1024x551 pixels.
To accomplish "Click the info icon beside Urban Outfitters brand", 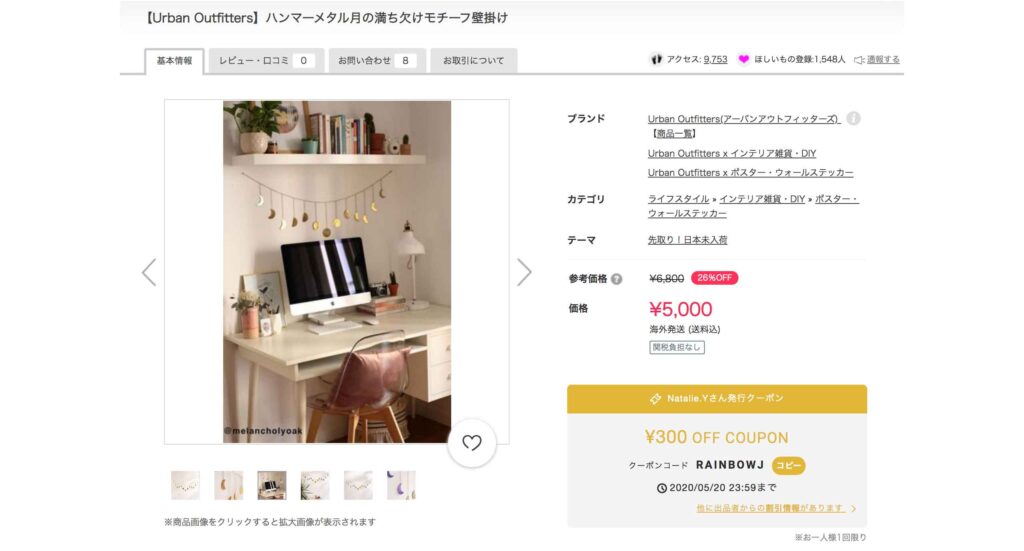I will coord(853,118).
